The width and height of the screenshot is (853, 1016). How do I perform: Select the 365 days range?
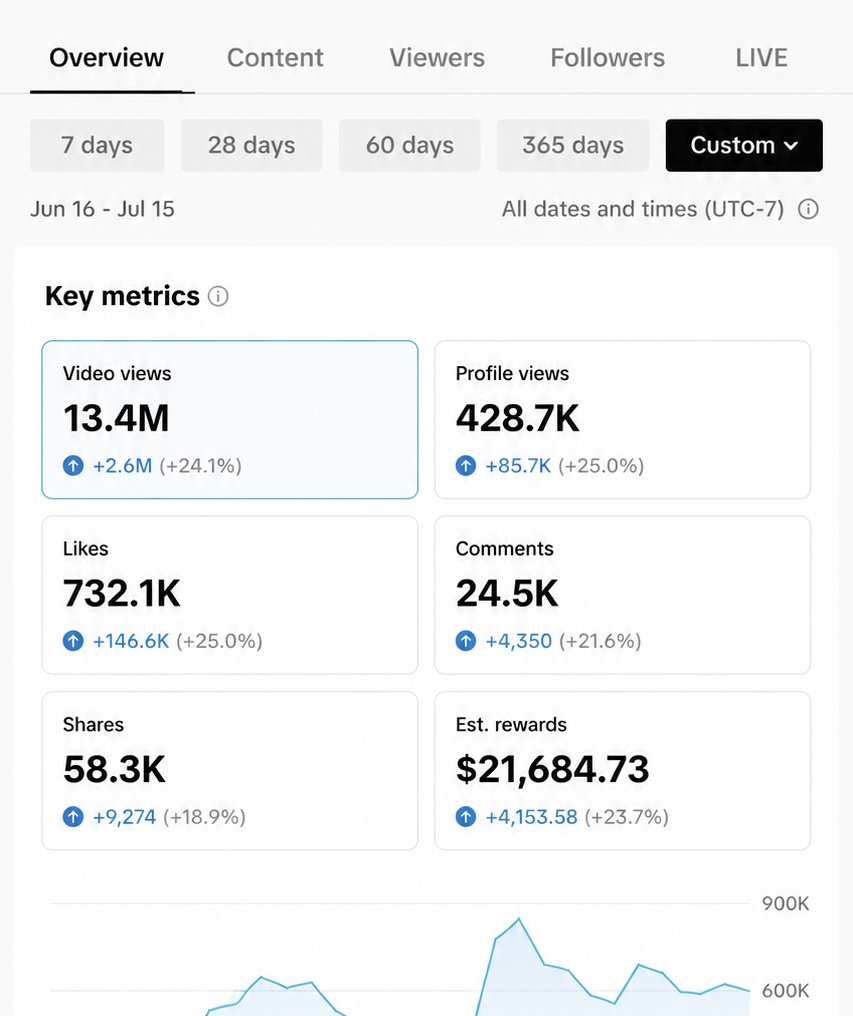pyautogui.click(x=573, y=145)
